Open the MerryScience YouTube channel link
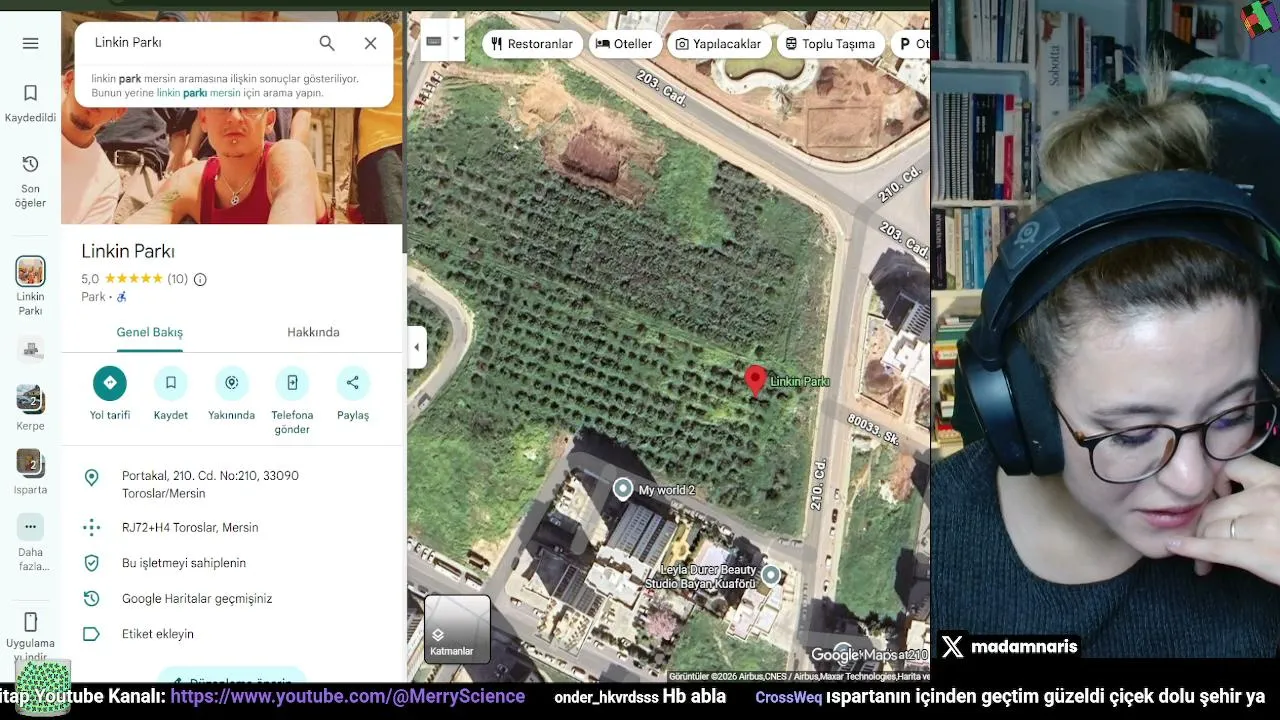1280x720 pixels. [347, 696]
